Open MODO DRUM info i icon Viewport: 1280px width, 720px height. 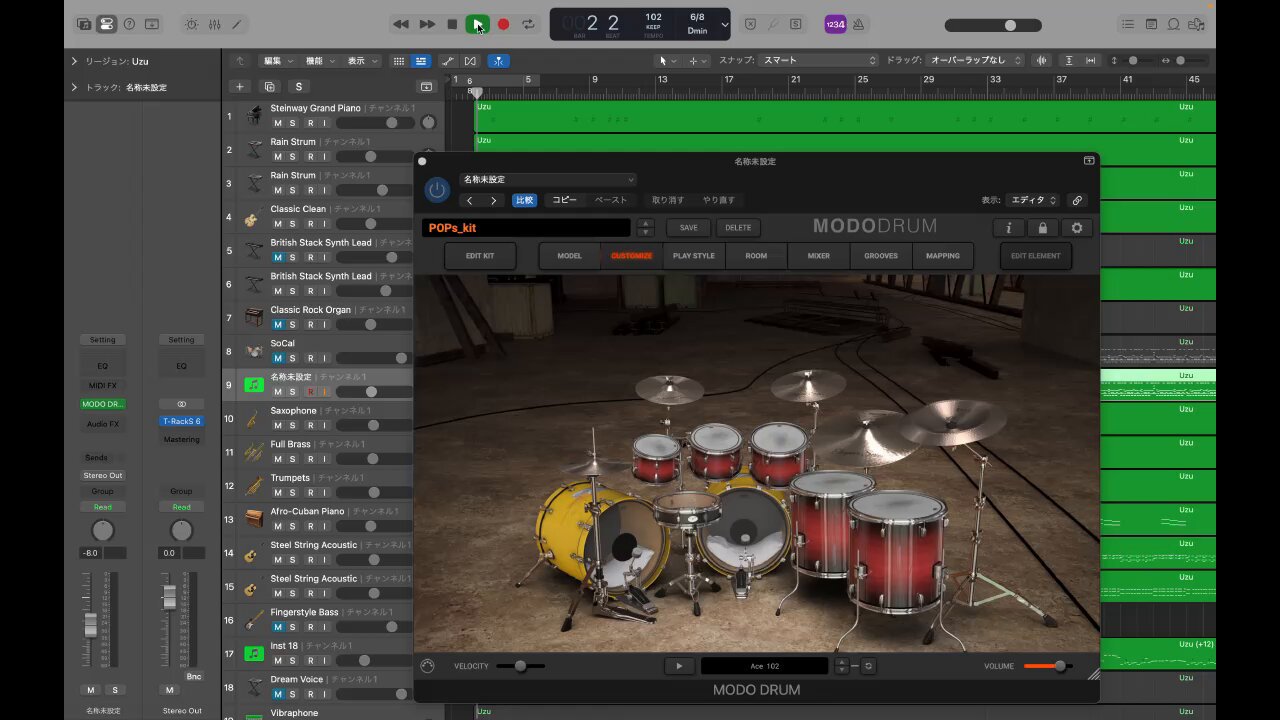coord(1009,228)
